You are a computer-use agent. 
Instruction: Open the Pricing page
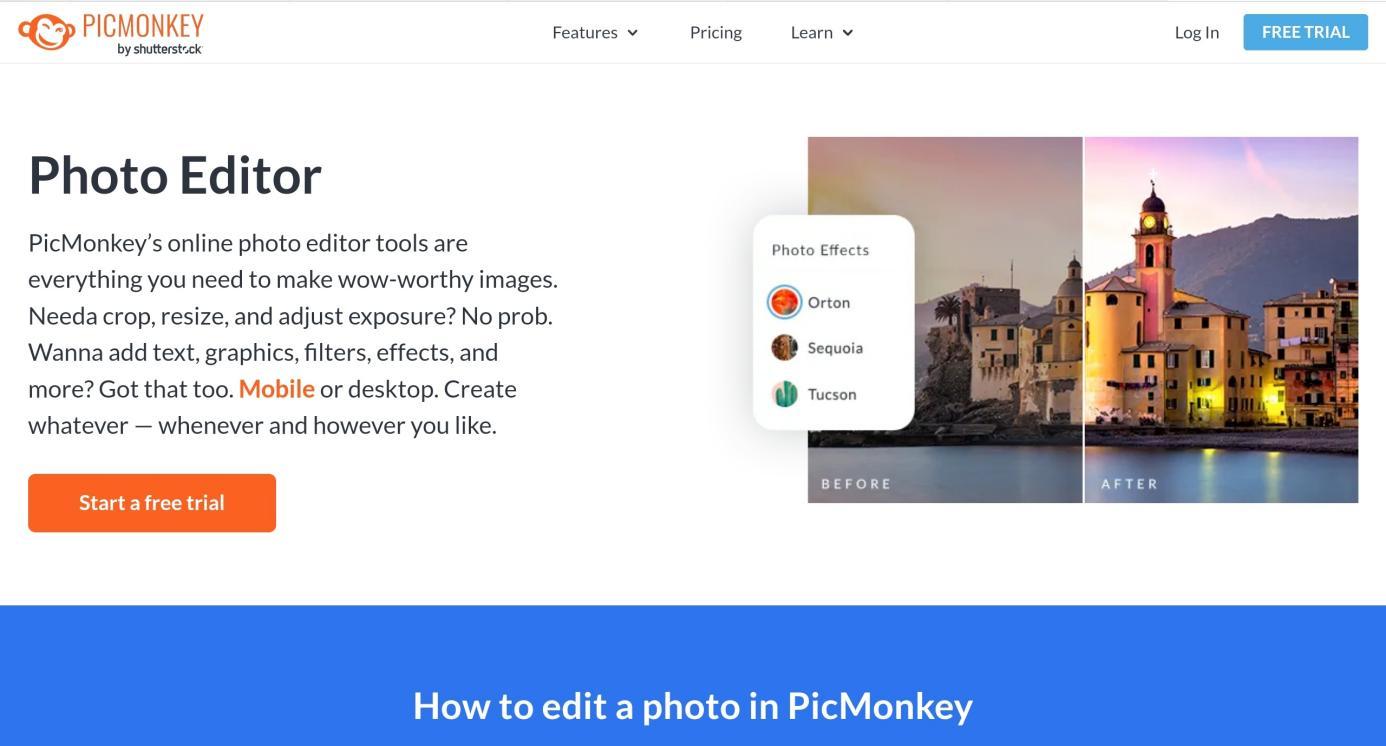716,32
